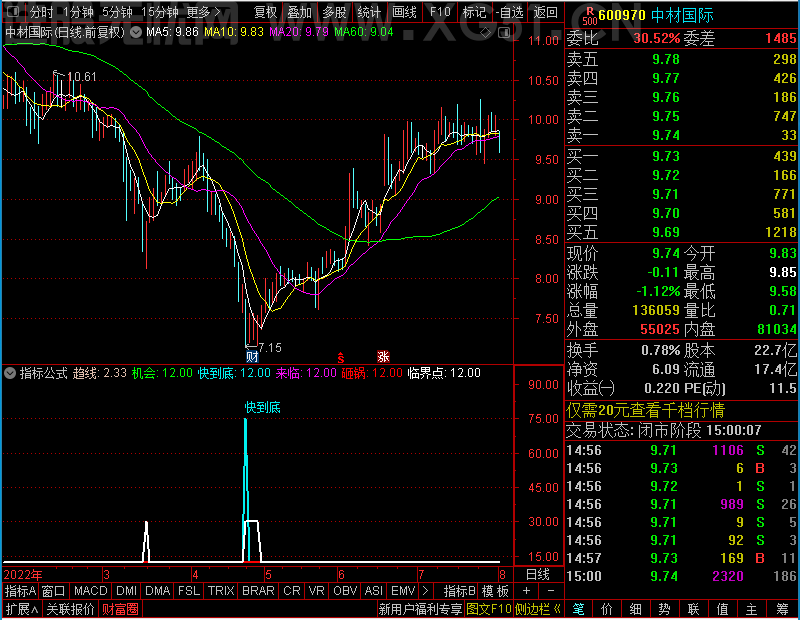Viewport: 800px width, 620px height.
Task: Zoom out chart with the − button
Action: (551, 591)
